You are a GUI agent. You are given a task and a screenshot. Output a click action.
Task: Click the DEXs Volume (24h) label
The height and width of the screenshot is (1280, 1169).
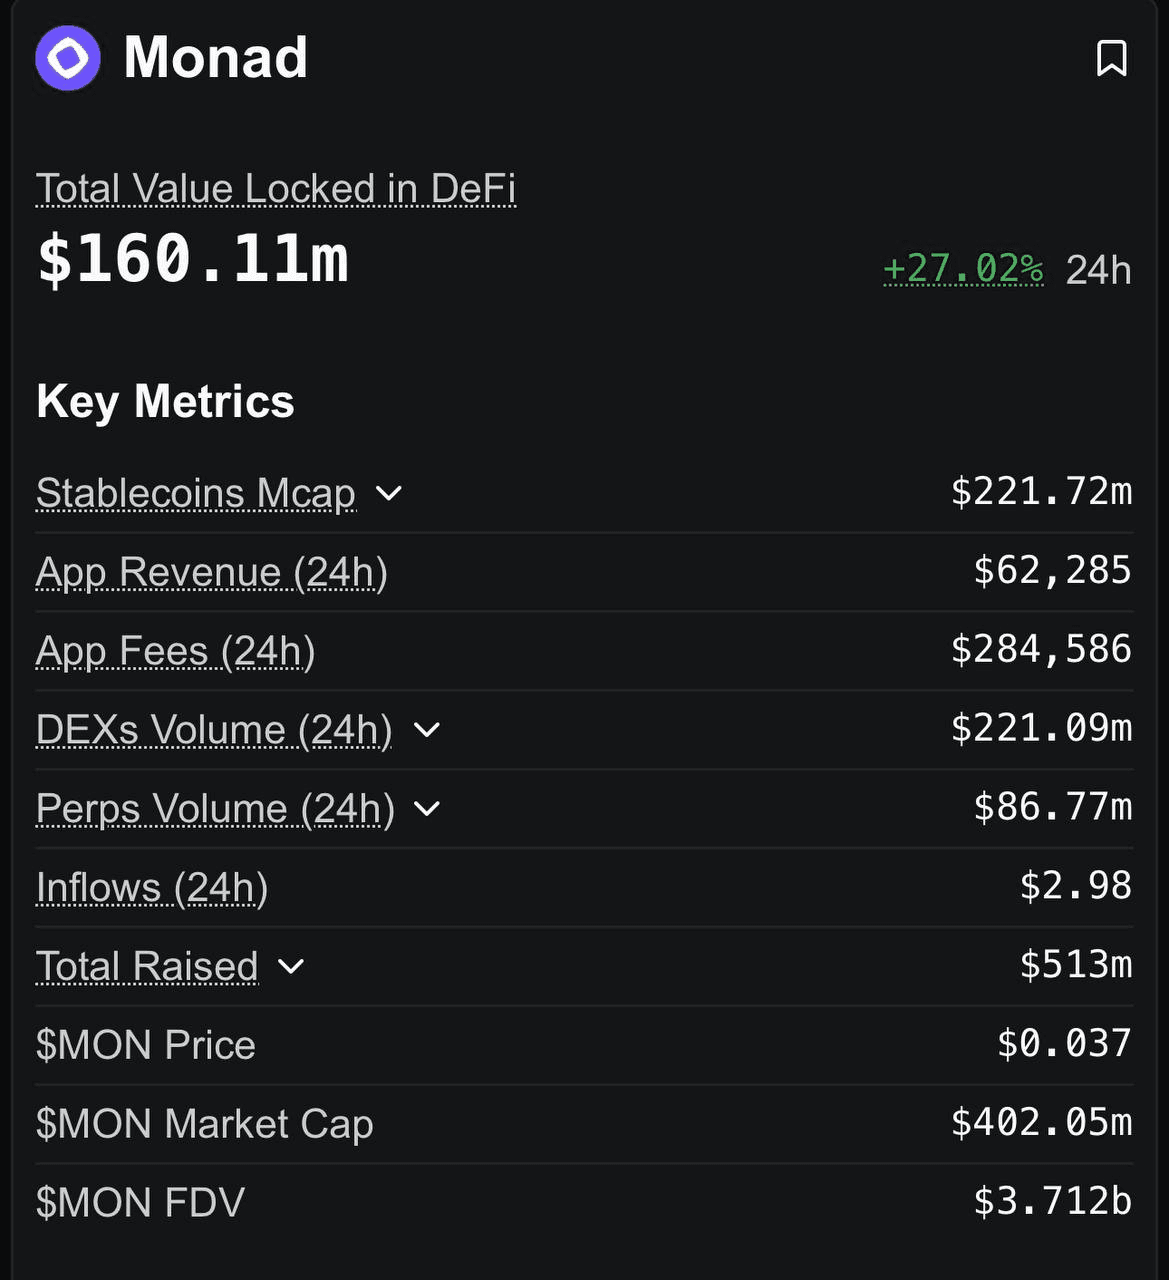coord(214,730)
